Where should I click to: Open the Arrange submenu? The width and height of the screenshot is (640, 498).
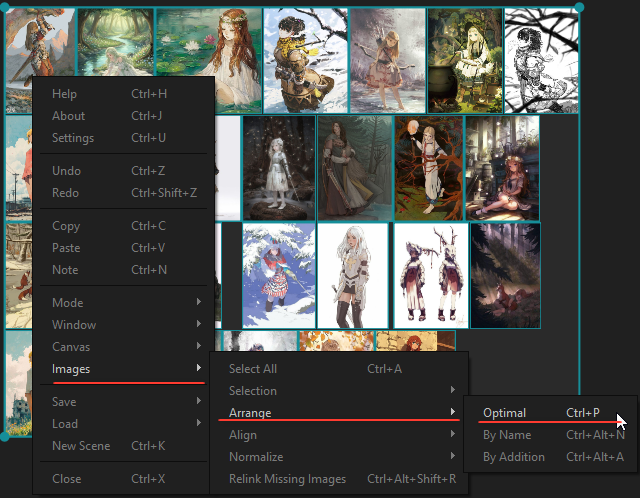(339, 413)
